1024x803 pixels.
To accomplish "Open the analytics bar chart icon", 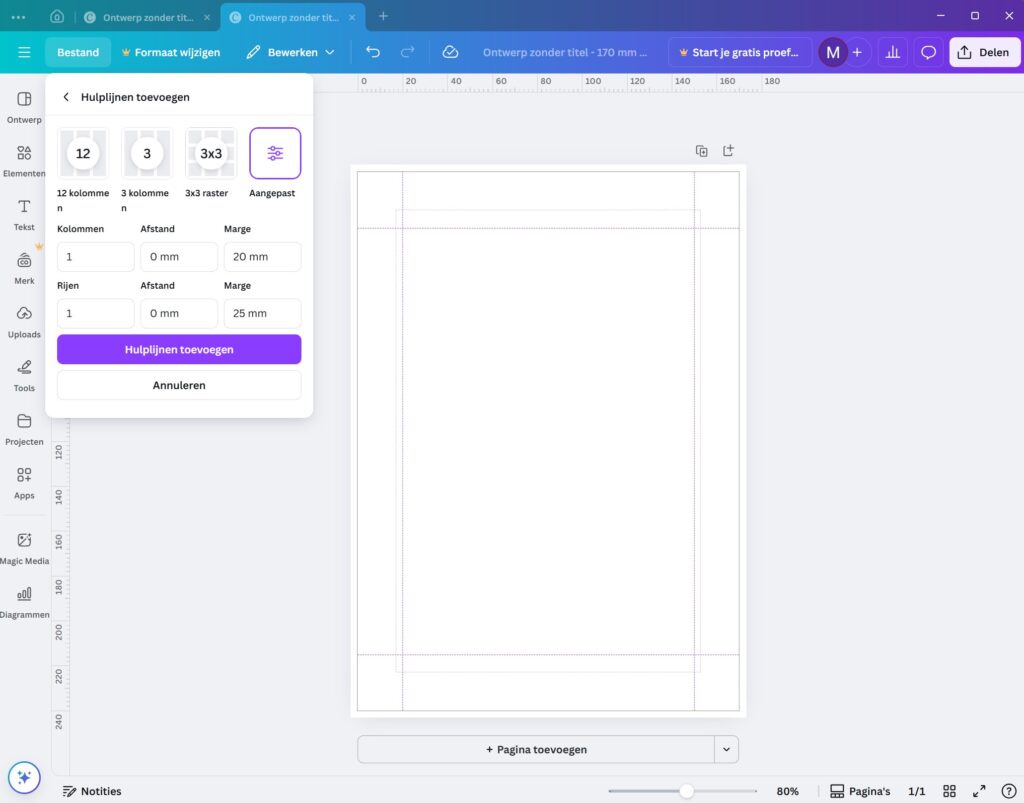I will [x=893, y=52].
